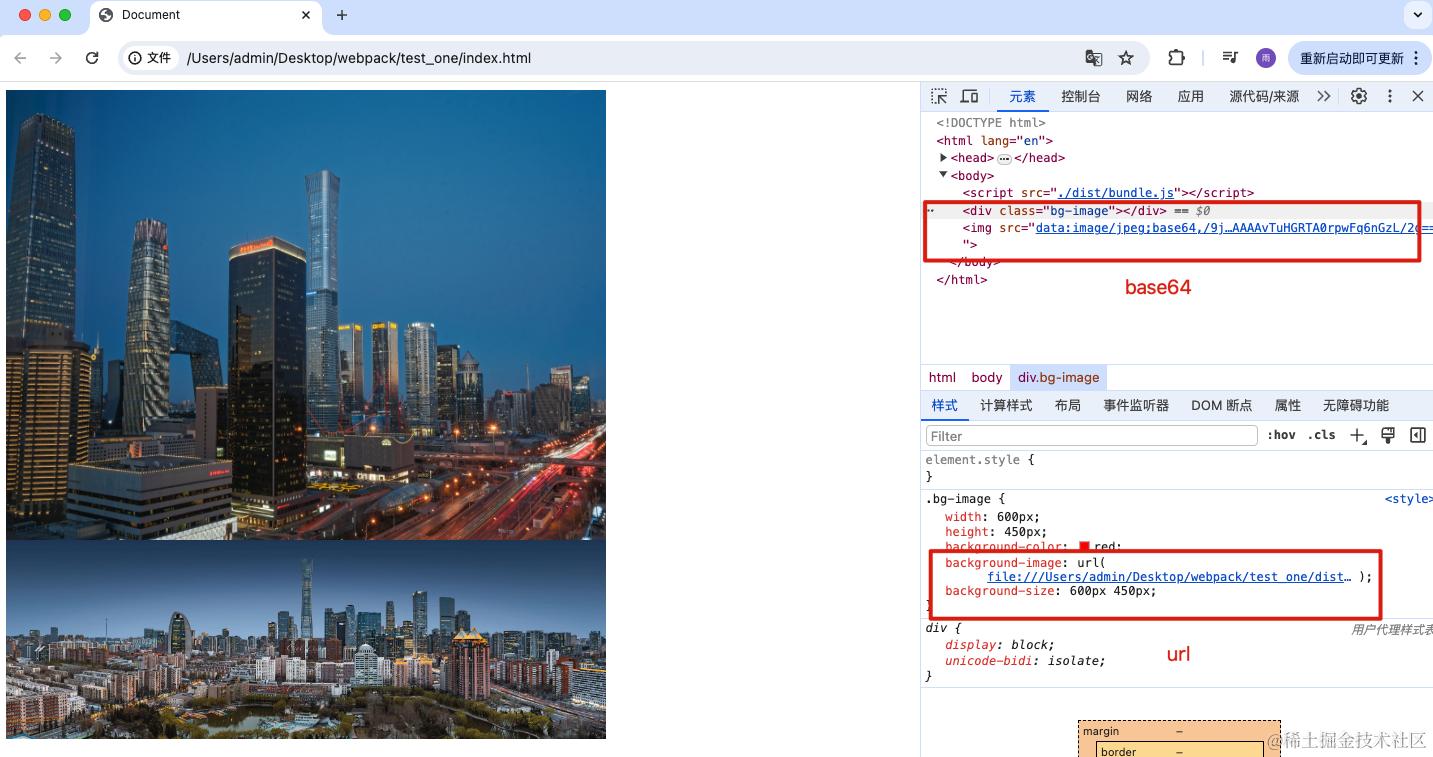Open the ./dist/bundle.js script link

[1116, 193]
